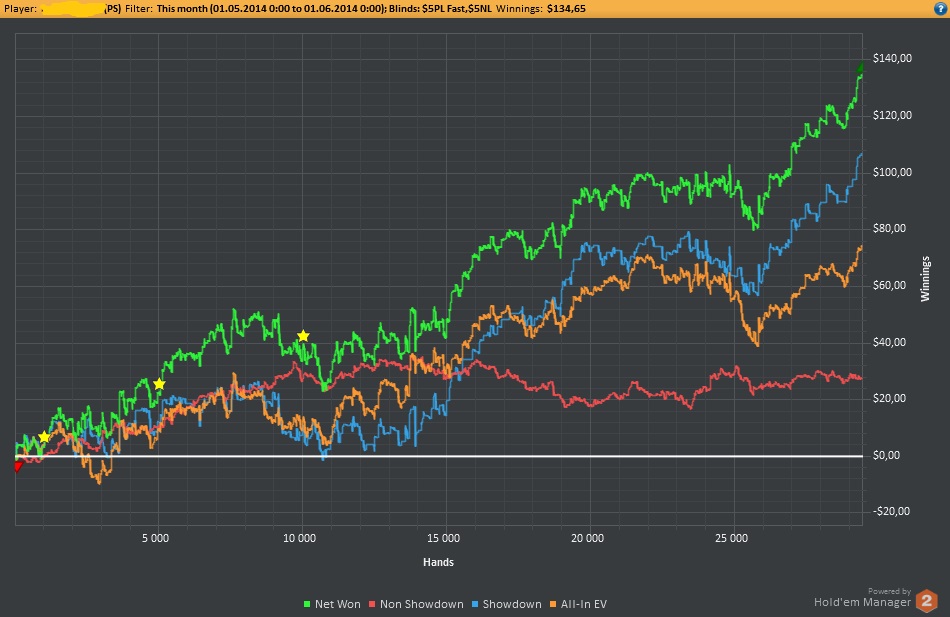Click the yellow star near 5 000 hands
The width and height of the screenshot is (950, 617).
pos(159,384)
